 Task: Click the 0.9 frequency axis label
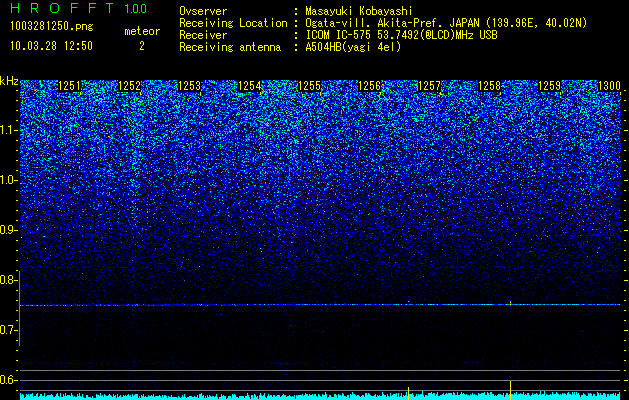click(x=7, y=230)
